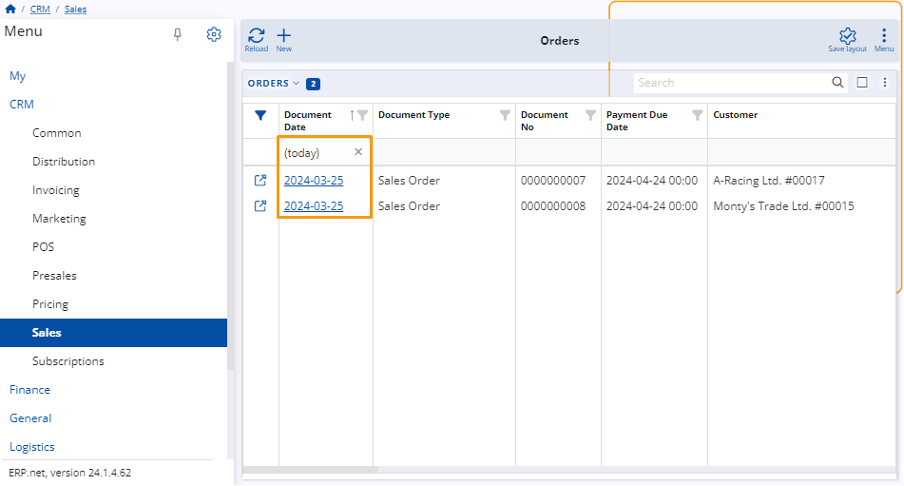
Task: Open the CRM breadcrumb link
Action: pyautogui.click(x=40, y=9)
